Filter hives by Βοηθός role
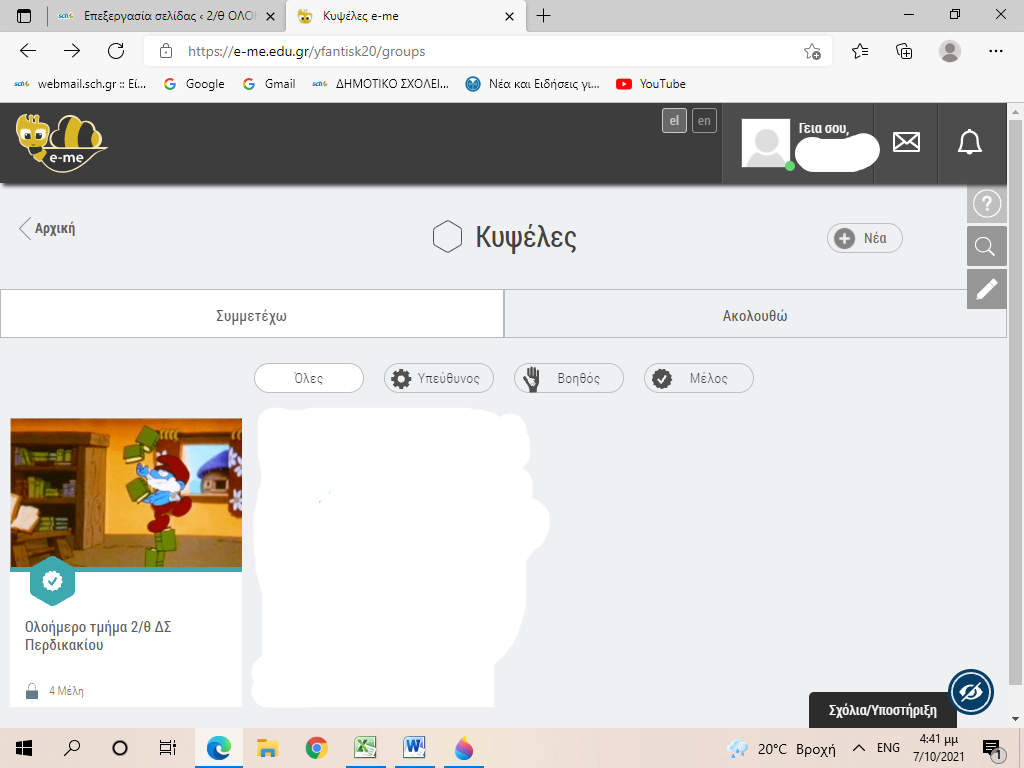Screen dimensions: 1024x768 click(x=568, y=379)
